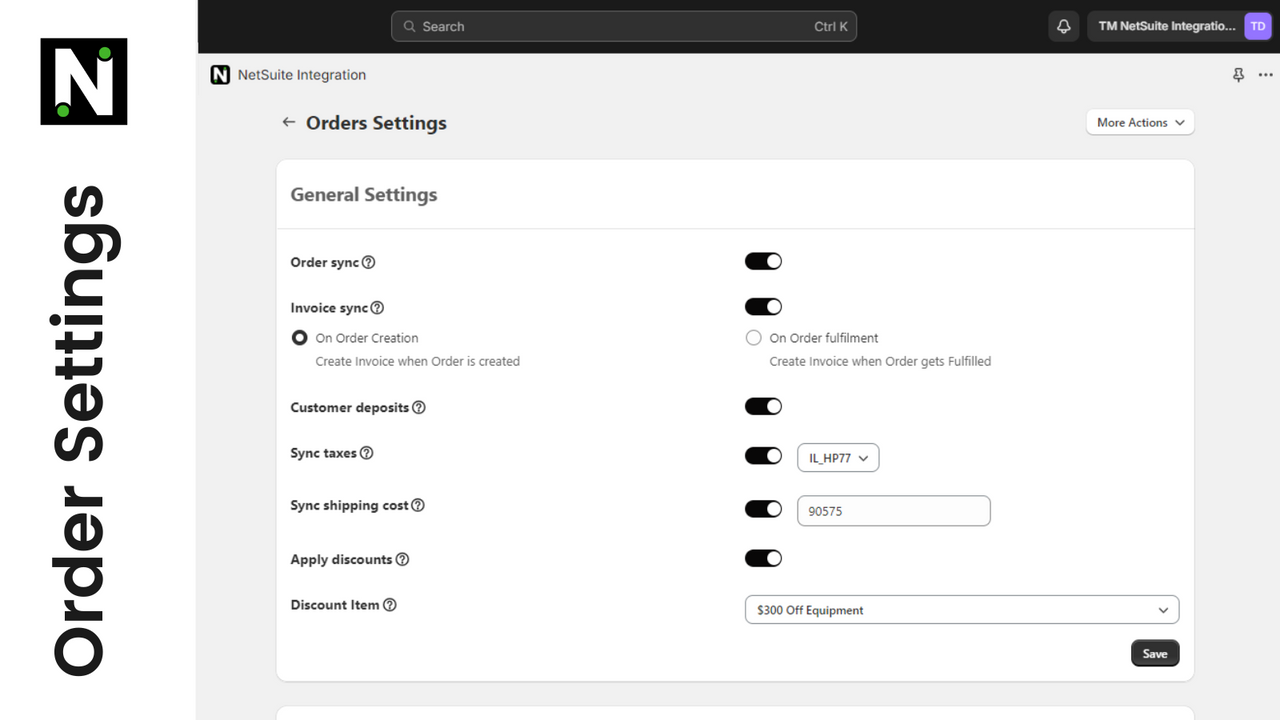Screen dimensions: 1280x720
Task: Click the NetSuite Integration app title
Action: [x=302, y=75]
